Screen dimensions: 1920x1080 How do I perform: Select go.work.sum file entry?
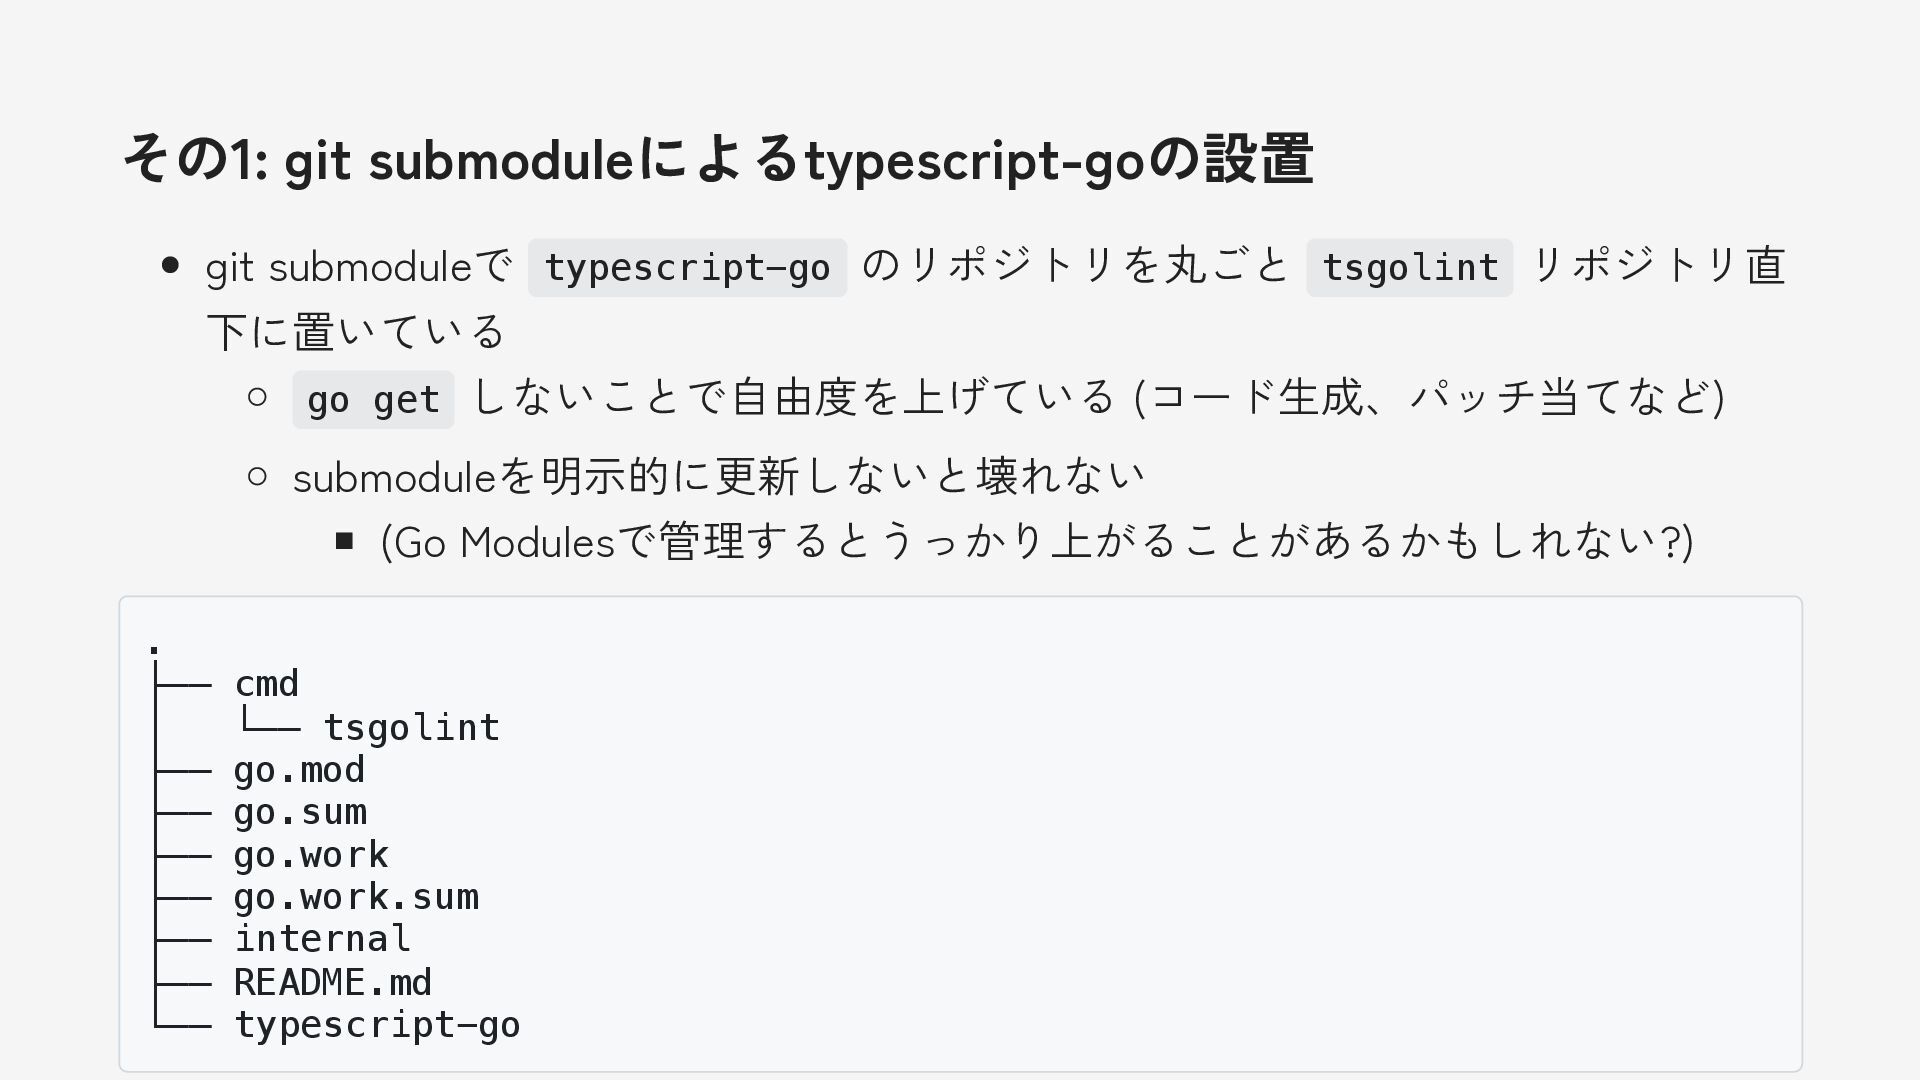(x=355, y=897)
